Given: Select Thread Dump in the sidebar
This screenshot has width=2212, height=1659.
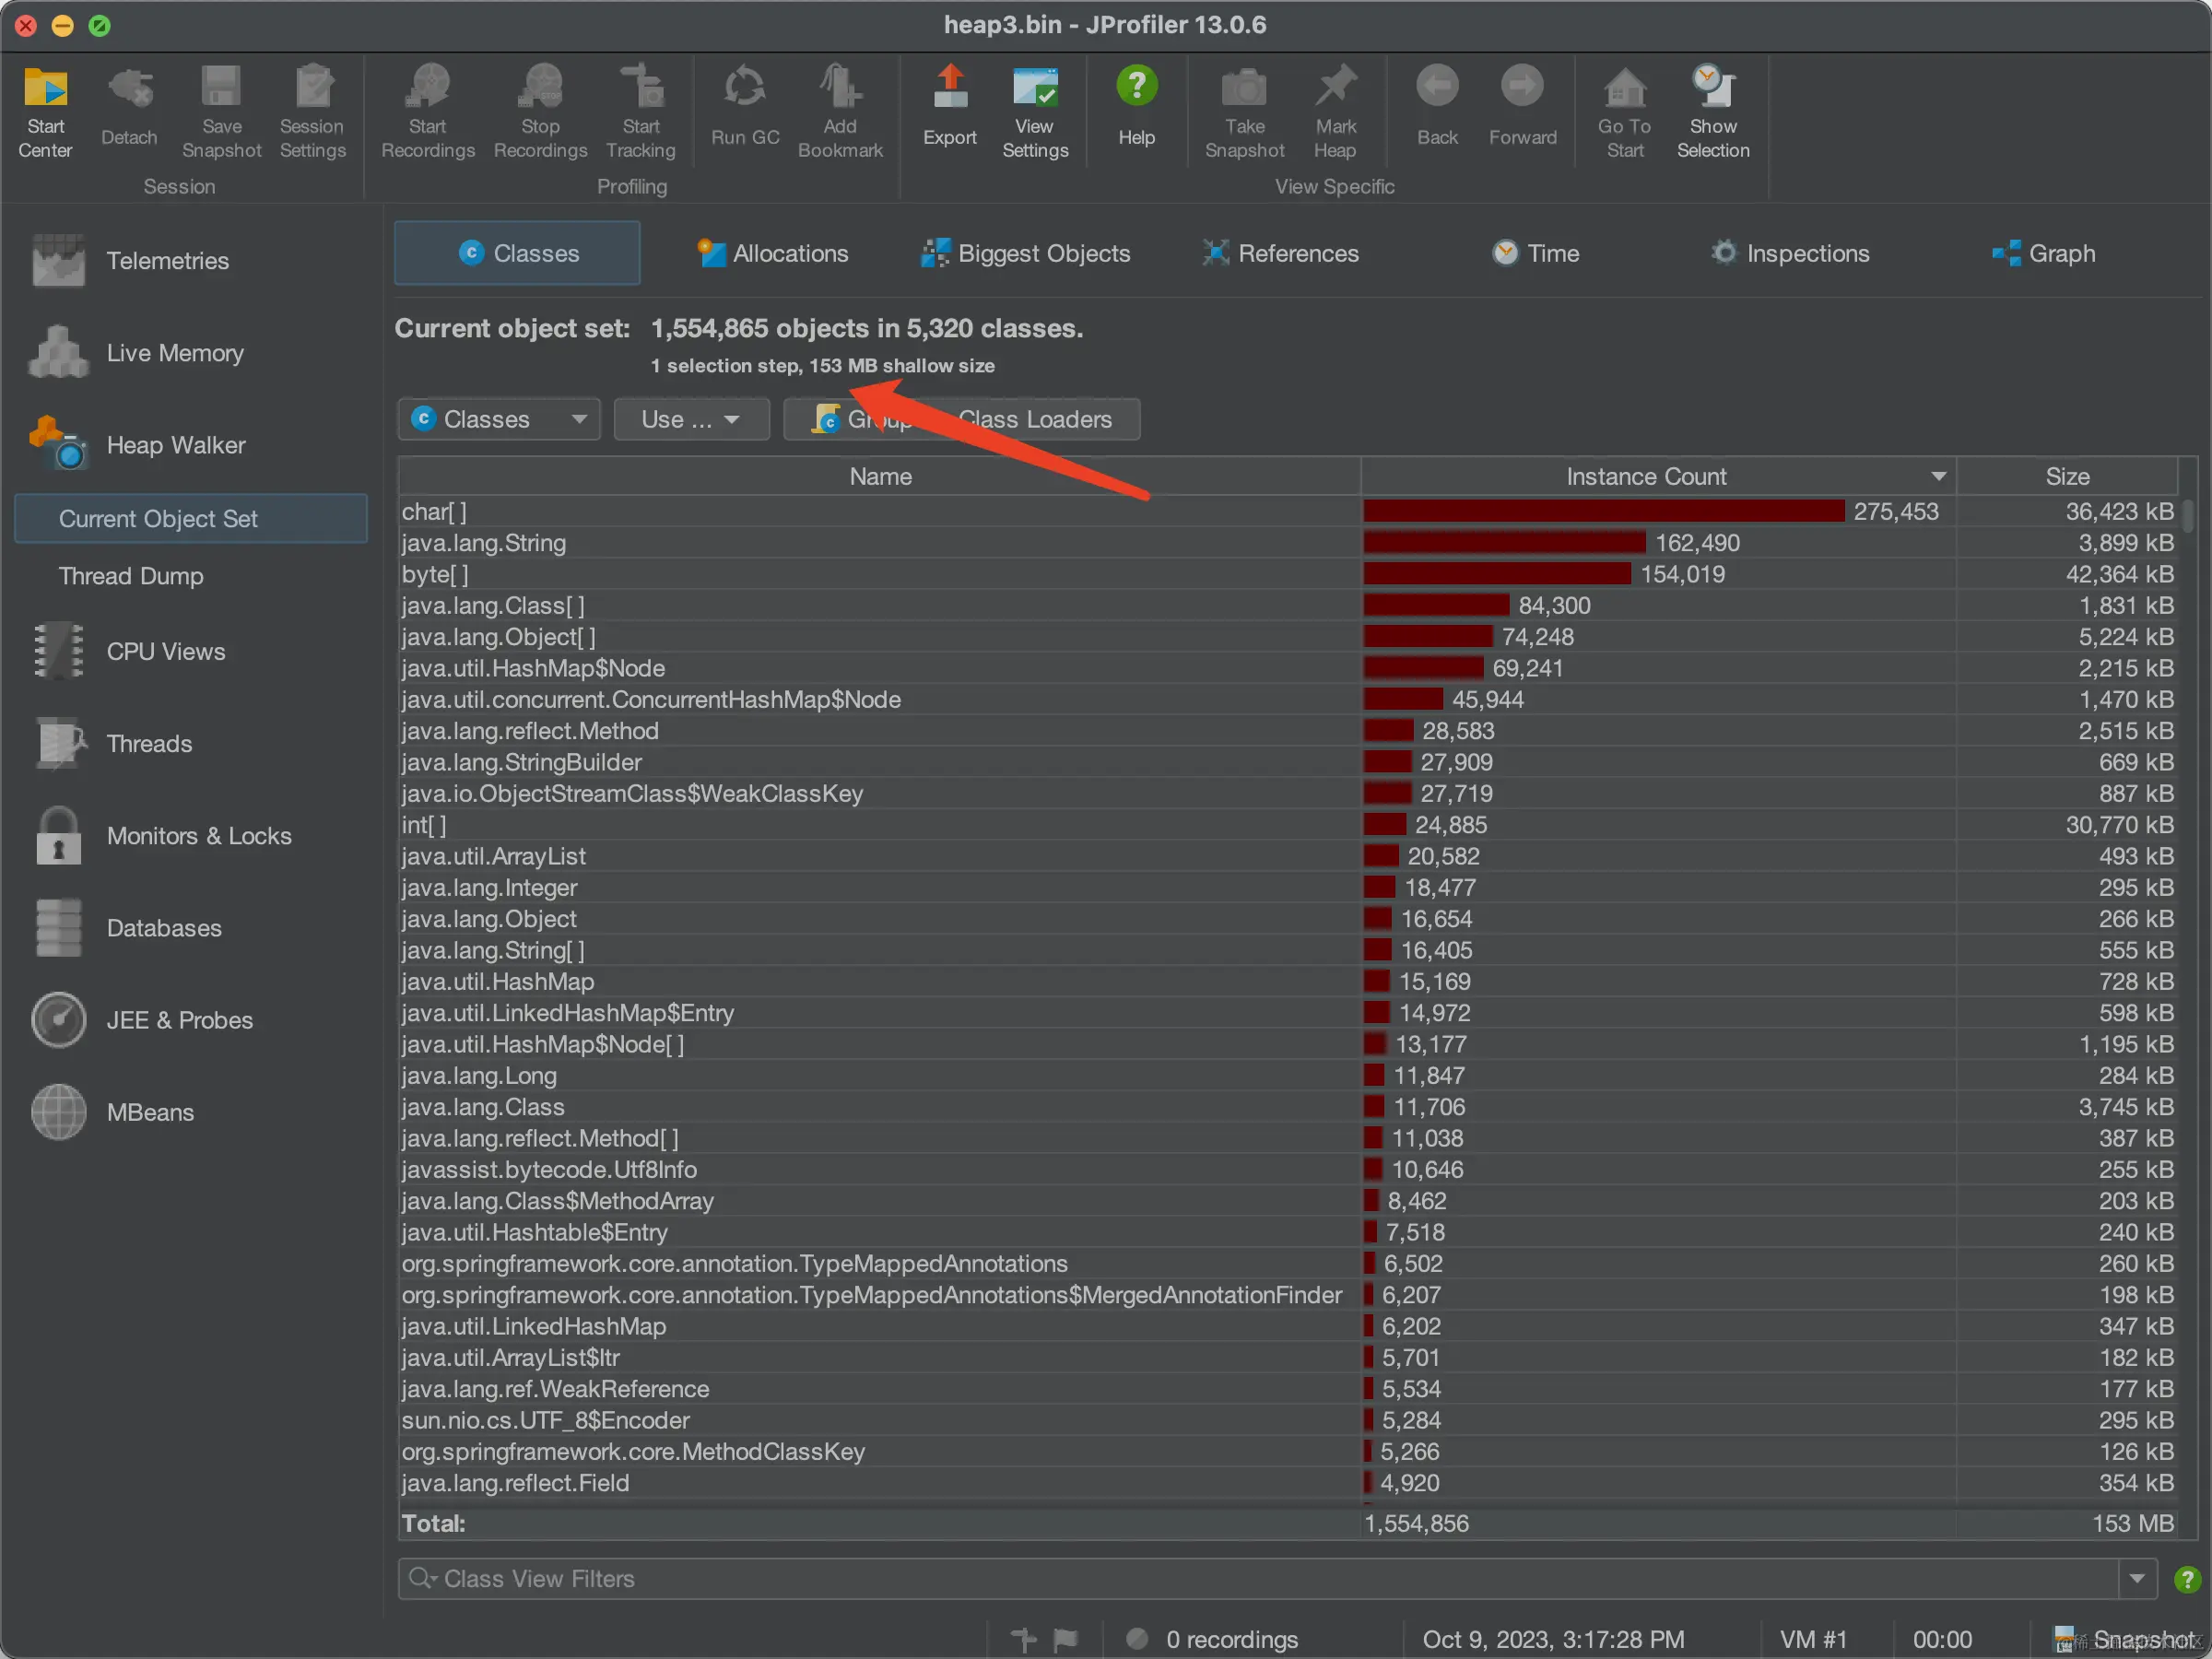Looking at the screenshot, I should coord(131,576).
